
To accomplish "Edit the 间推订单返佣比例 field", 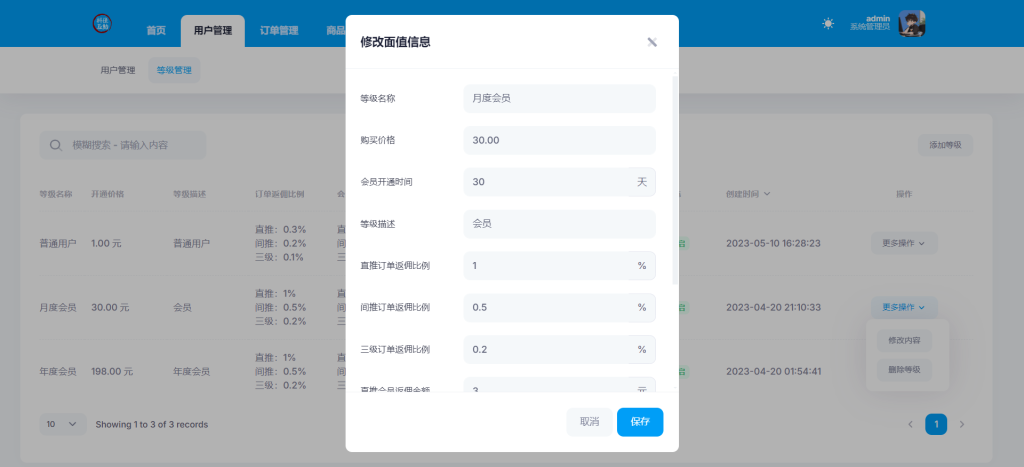I will 546,308.
